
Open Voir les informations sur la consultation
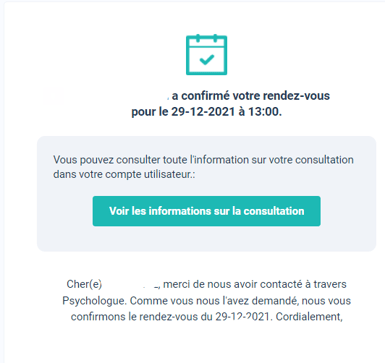207,211
